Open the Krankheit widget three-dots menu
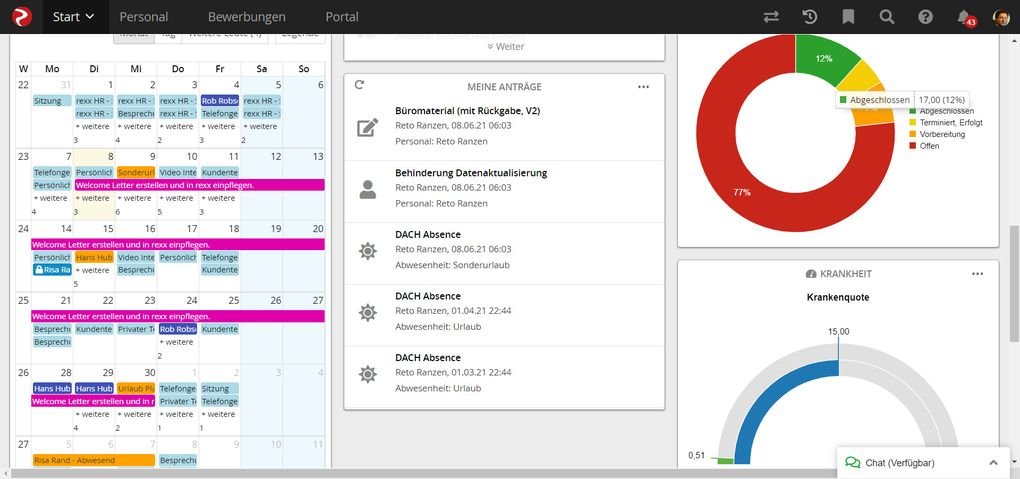The width and height of the screenshot is (1020, 479). click(x=977, y=274)
